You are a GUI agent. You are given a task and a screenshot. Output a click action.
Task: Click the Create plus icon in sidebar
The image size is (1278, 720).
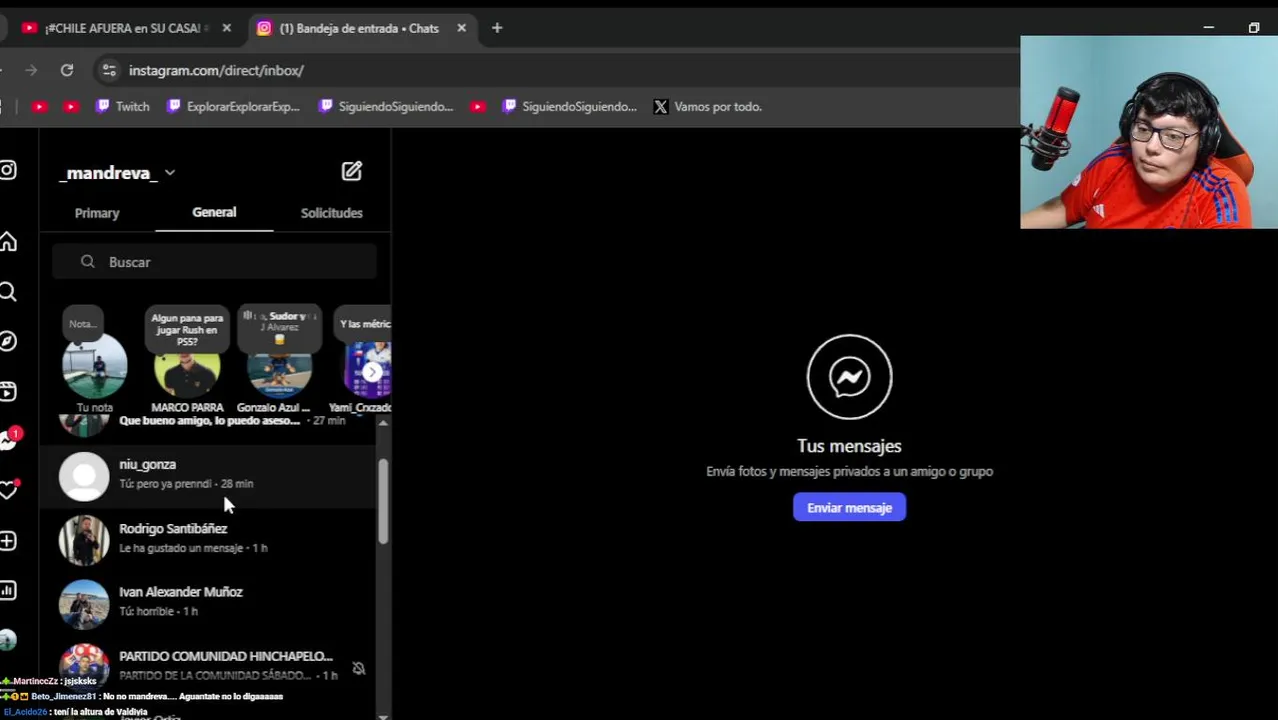8,541
